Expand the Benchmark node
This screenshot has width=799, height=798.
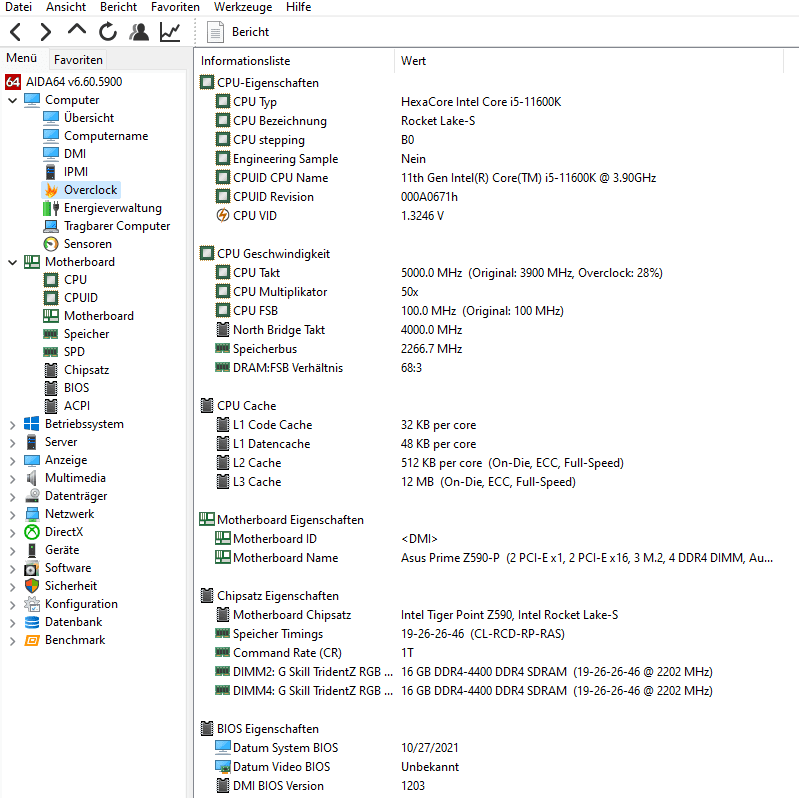pos(13,641)
